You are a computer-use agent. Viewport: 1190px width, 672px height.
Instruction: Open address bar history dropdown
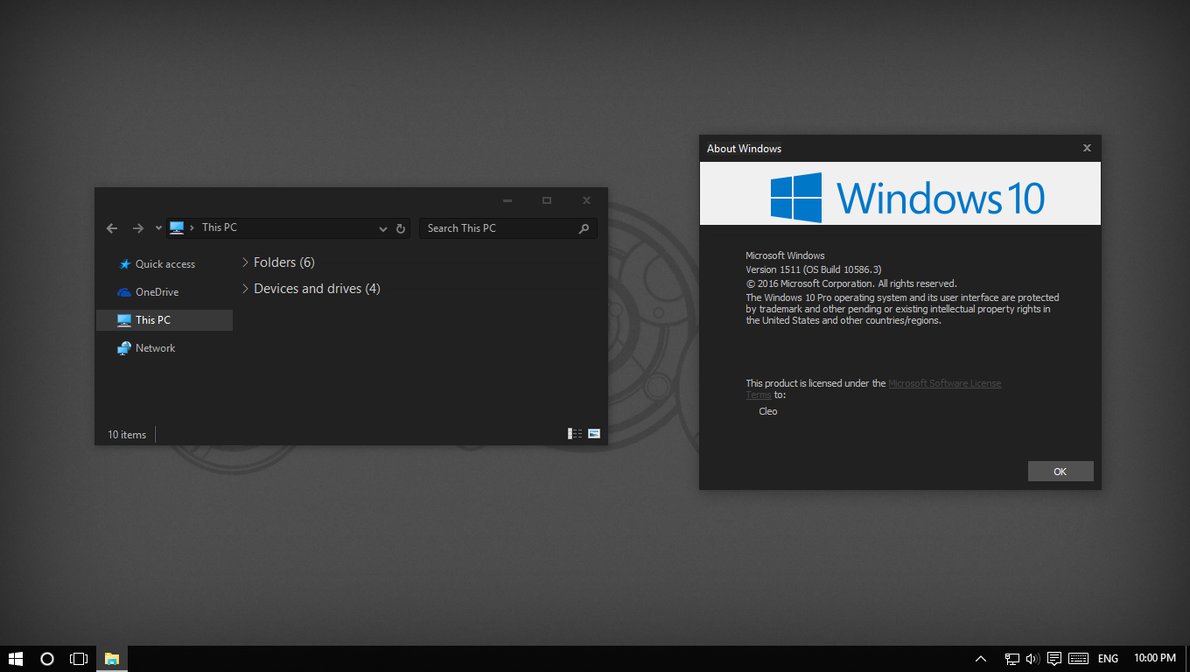click(x=382, y=229)
